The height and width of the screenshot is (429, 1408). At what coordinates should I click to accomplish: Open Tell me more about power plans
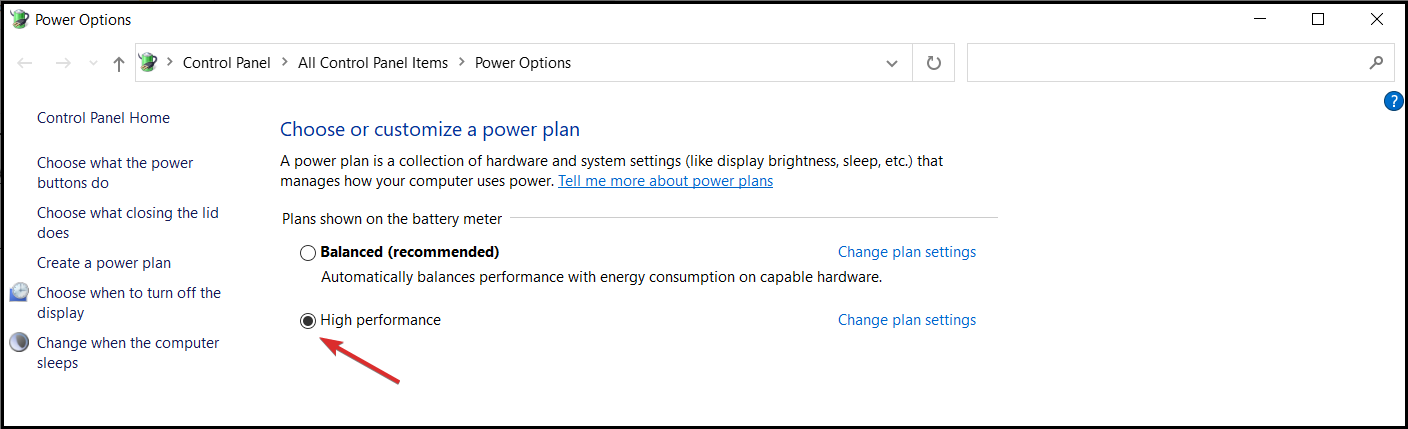(x=665, y=181)
